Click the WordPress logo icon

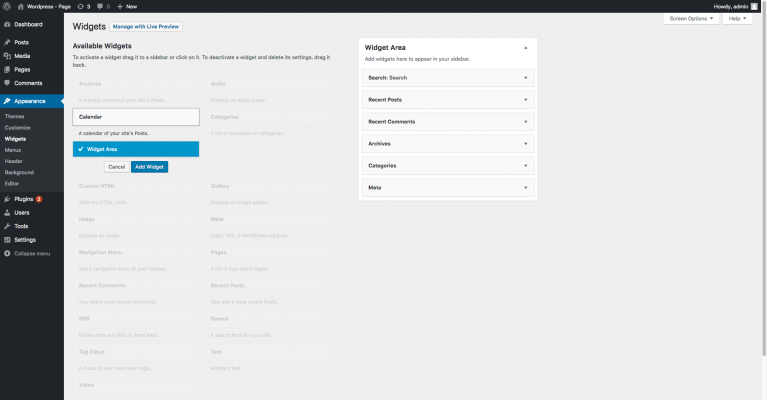[x=7, y=6]
